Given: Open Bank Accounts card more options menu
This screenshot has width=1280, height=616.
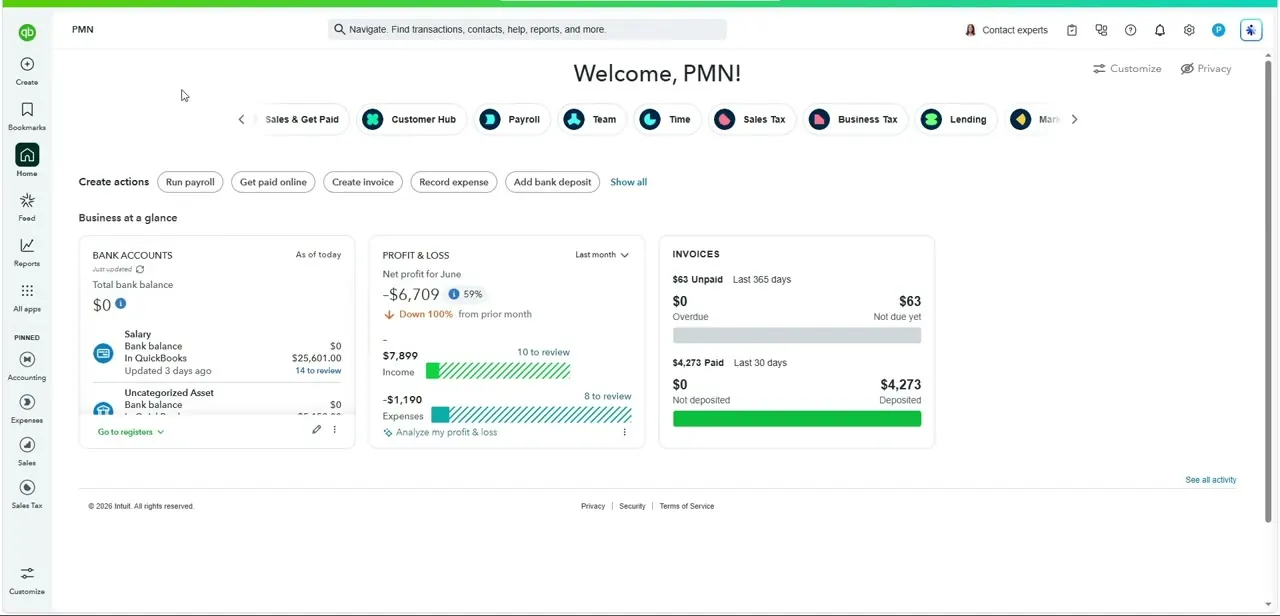Looking at the screenshot, I should tap(335, 430).
